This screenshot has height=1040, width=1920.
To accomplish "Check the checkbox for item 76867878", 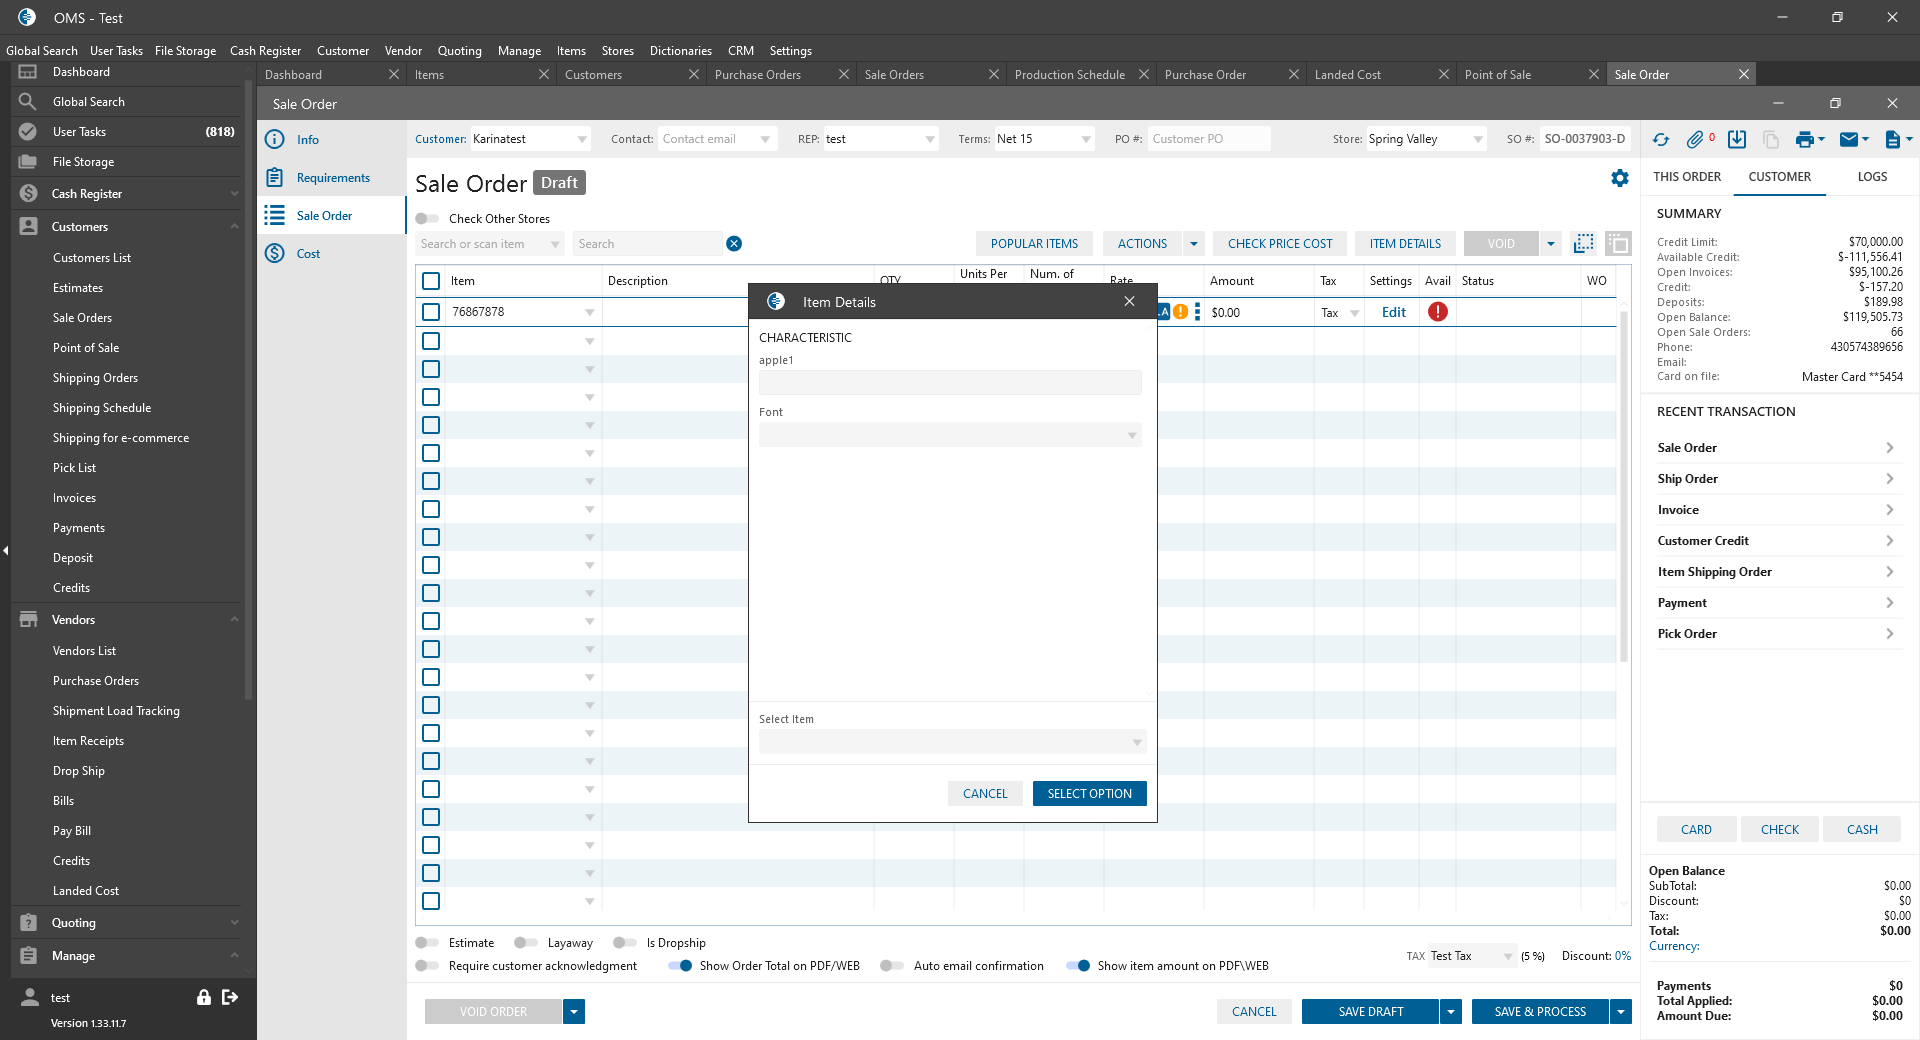I will pyautogui.click(x=431, y=312).
